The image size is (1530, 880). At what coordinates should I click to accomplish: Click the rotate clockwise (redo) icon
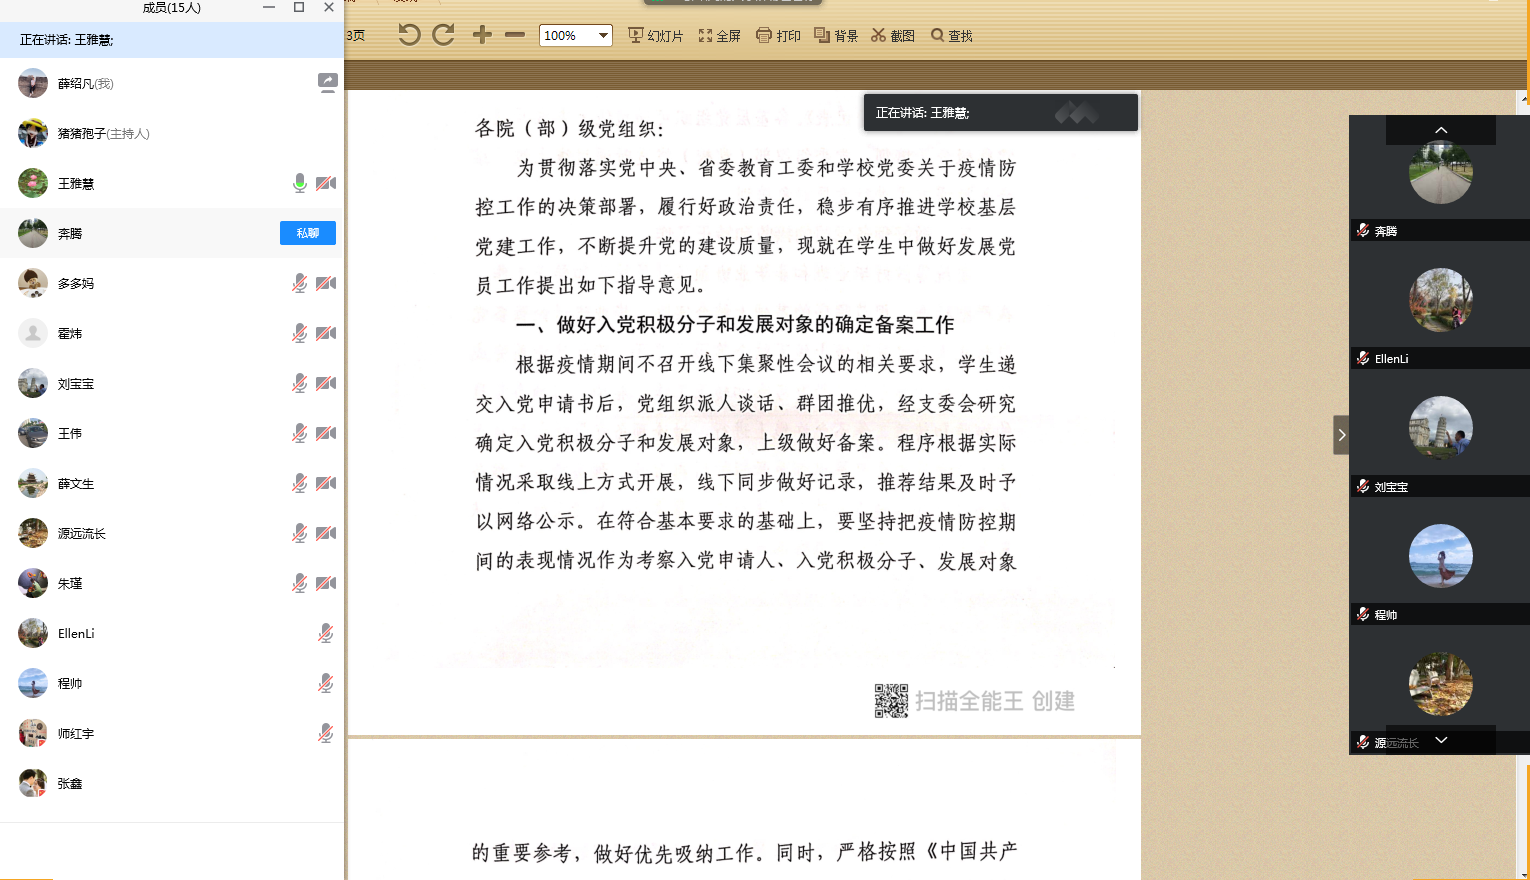point(443,35)
